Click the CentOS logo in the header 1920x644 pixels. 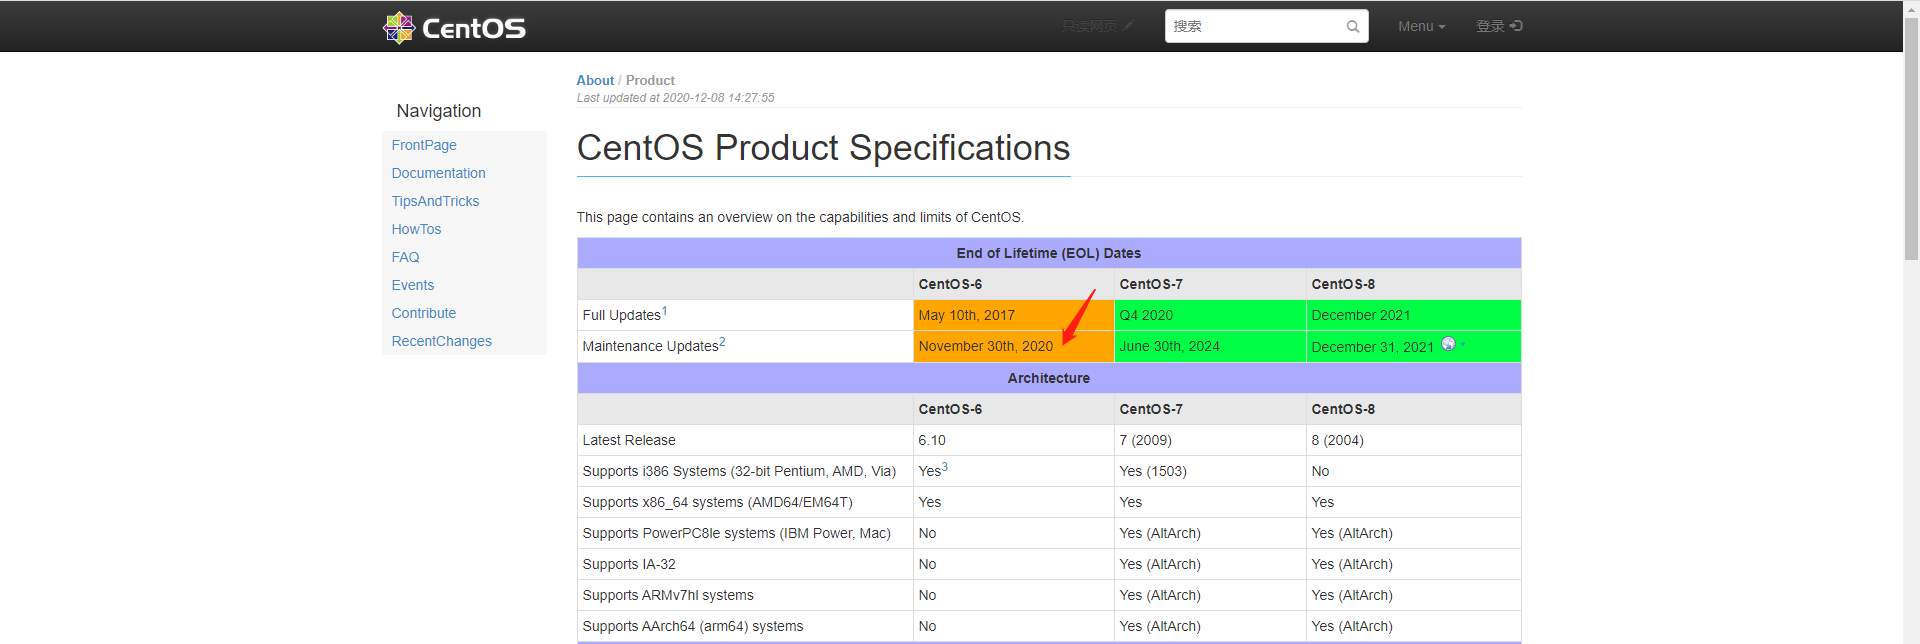pyautogui.click(x=454, y=27)
